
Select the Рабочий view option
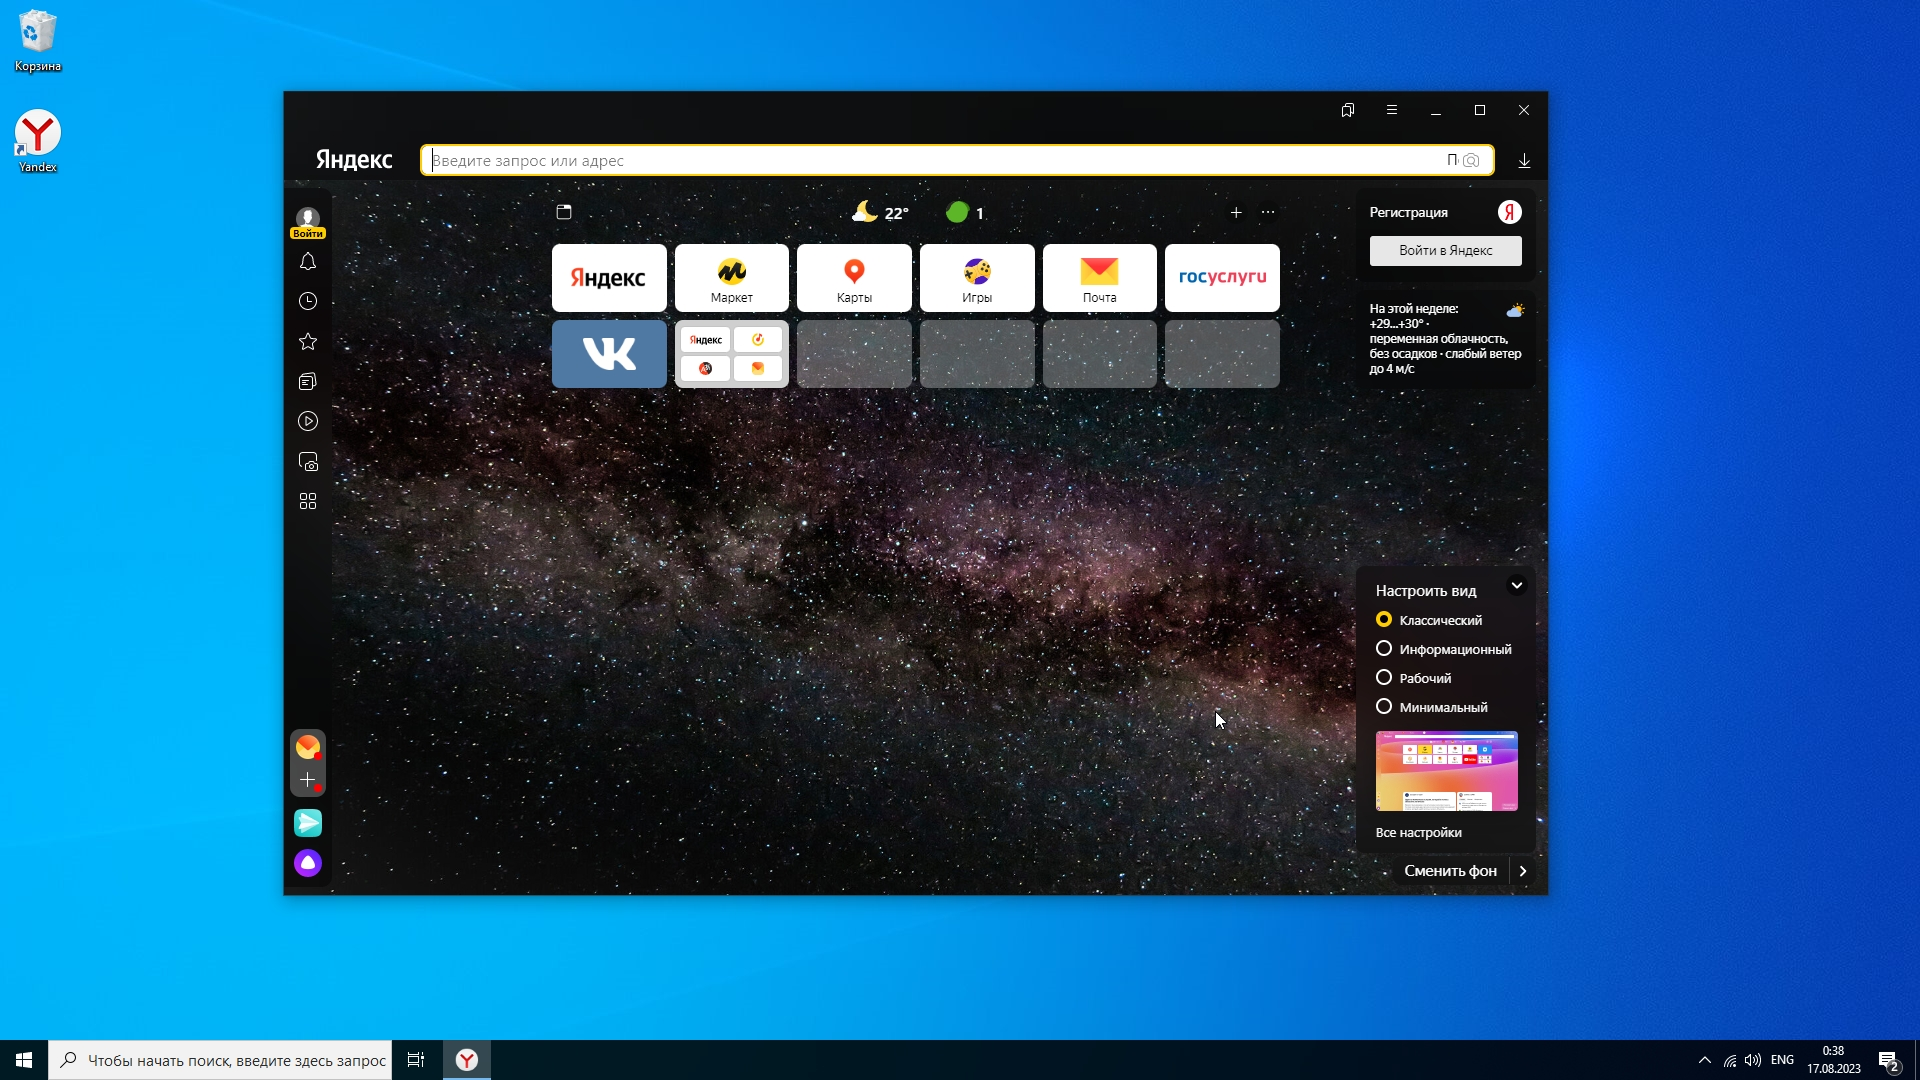tap(1384, 678)
